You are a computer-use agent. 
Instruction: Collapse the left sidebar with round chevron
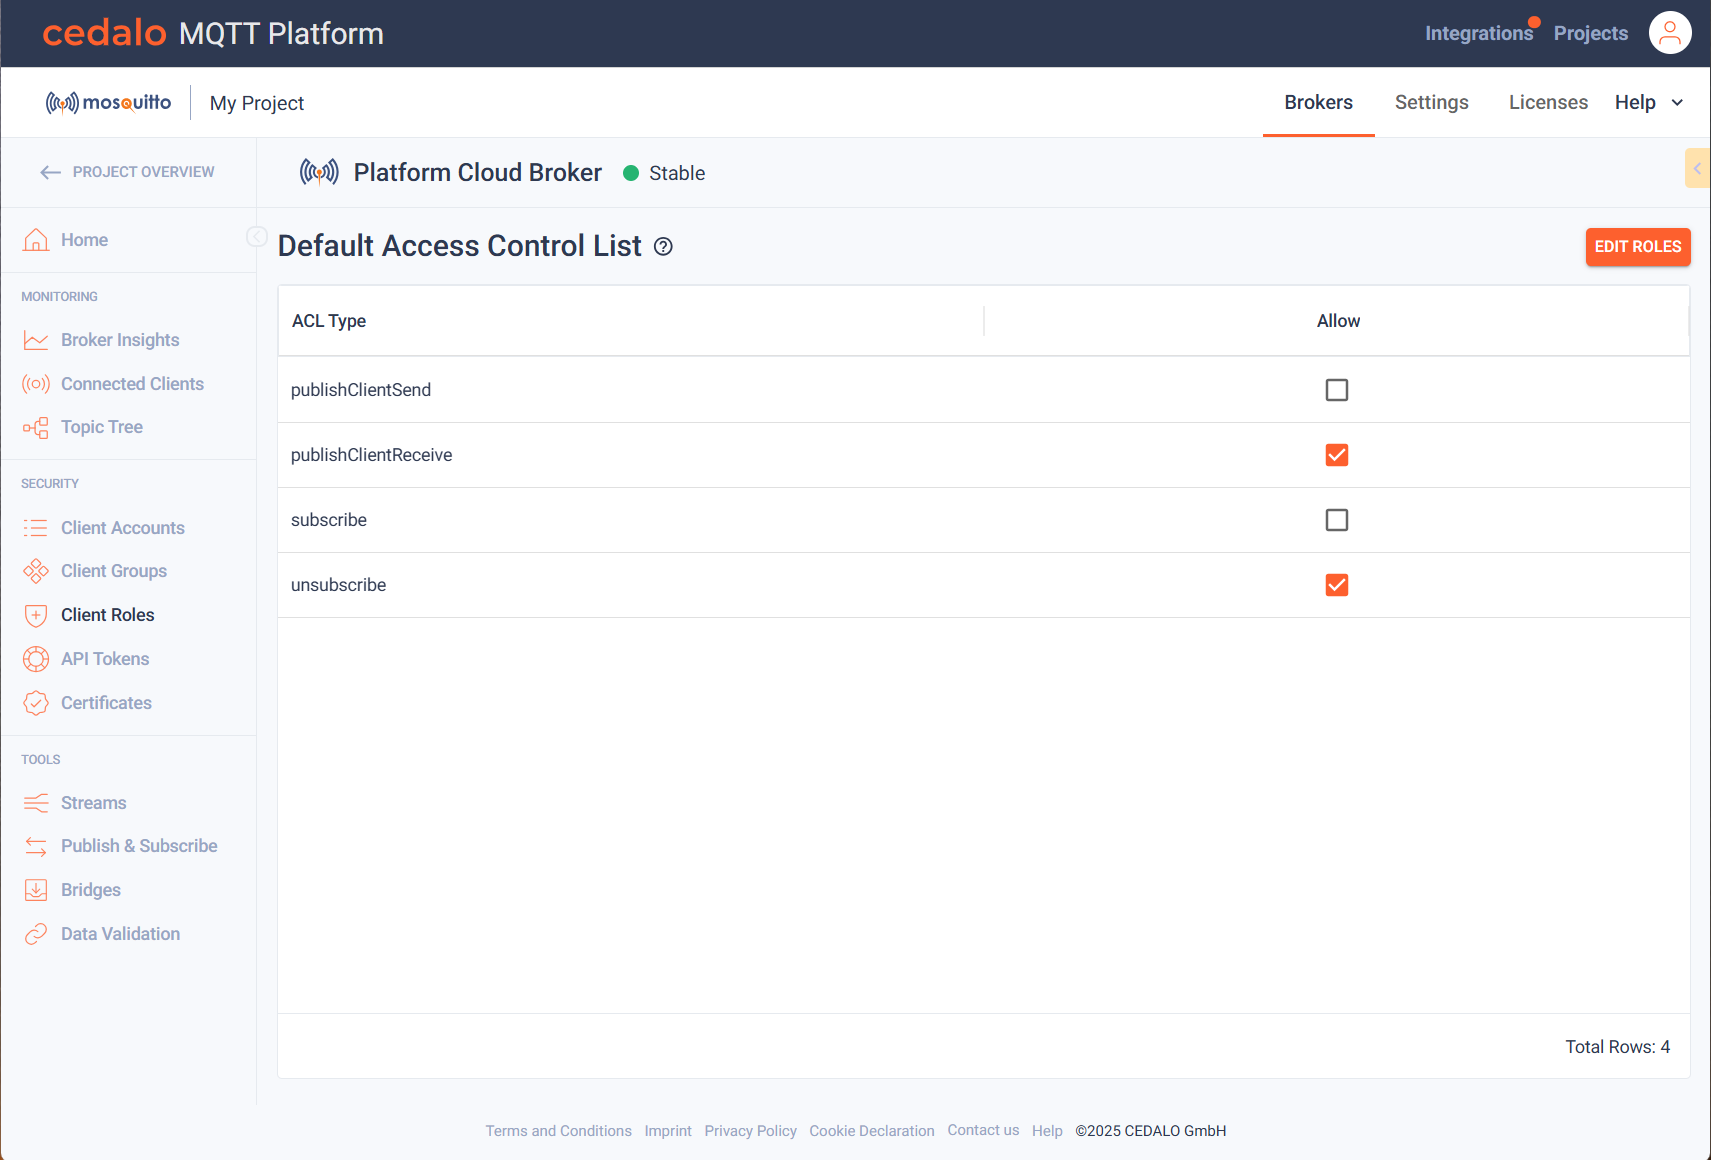click(257, 236)
